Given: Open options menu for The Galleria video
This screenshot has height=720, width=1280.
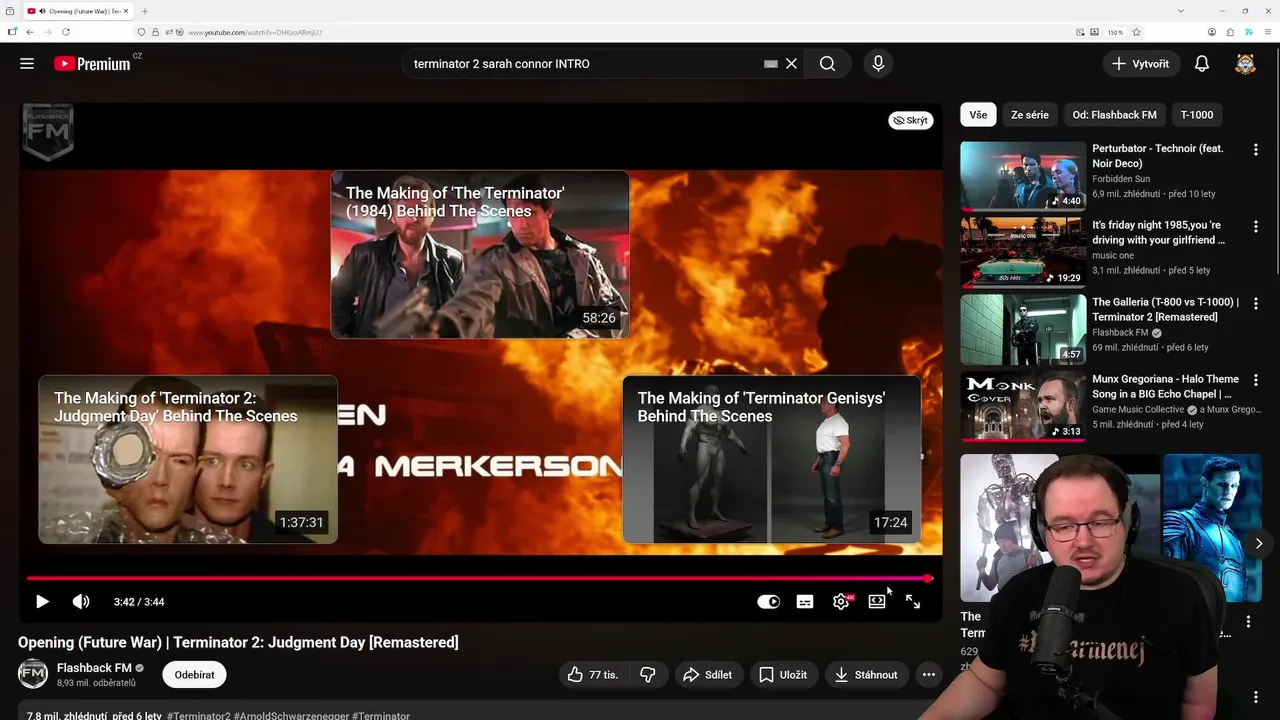Looking at the screenshot, I should coord(1256,303).
